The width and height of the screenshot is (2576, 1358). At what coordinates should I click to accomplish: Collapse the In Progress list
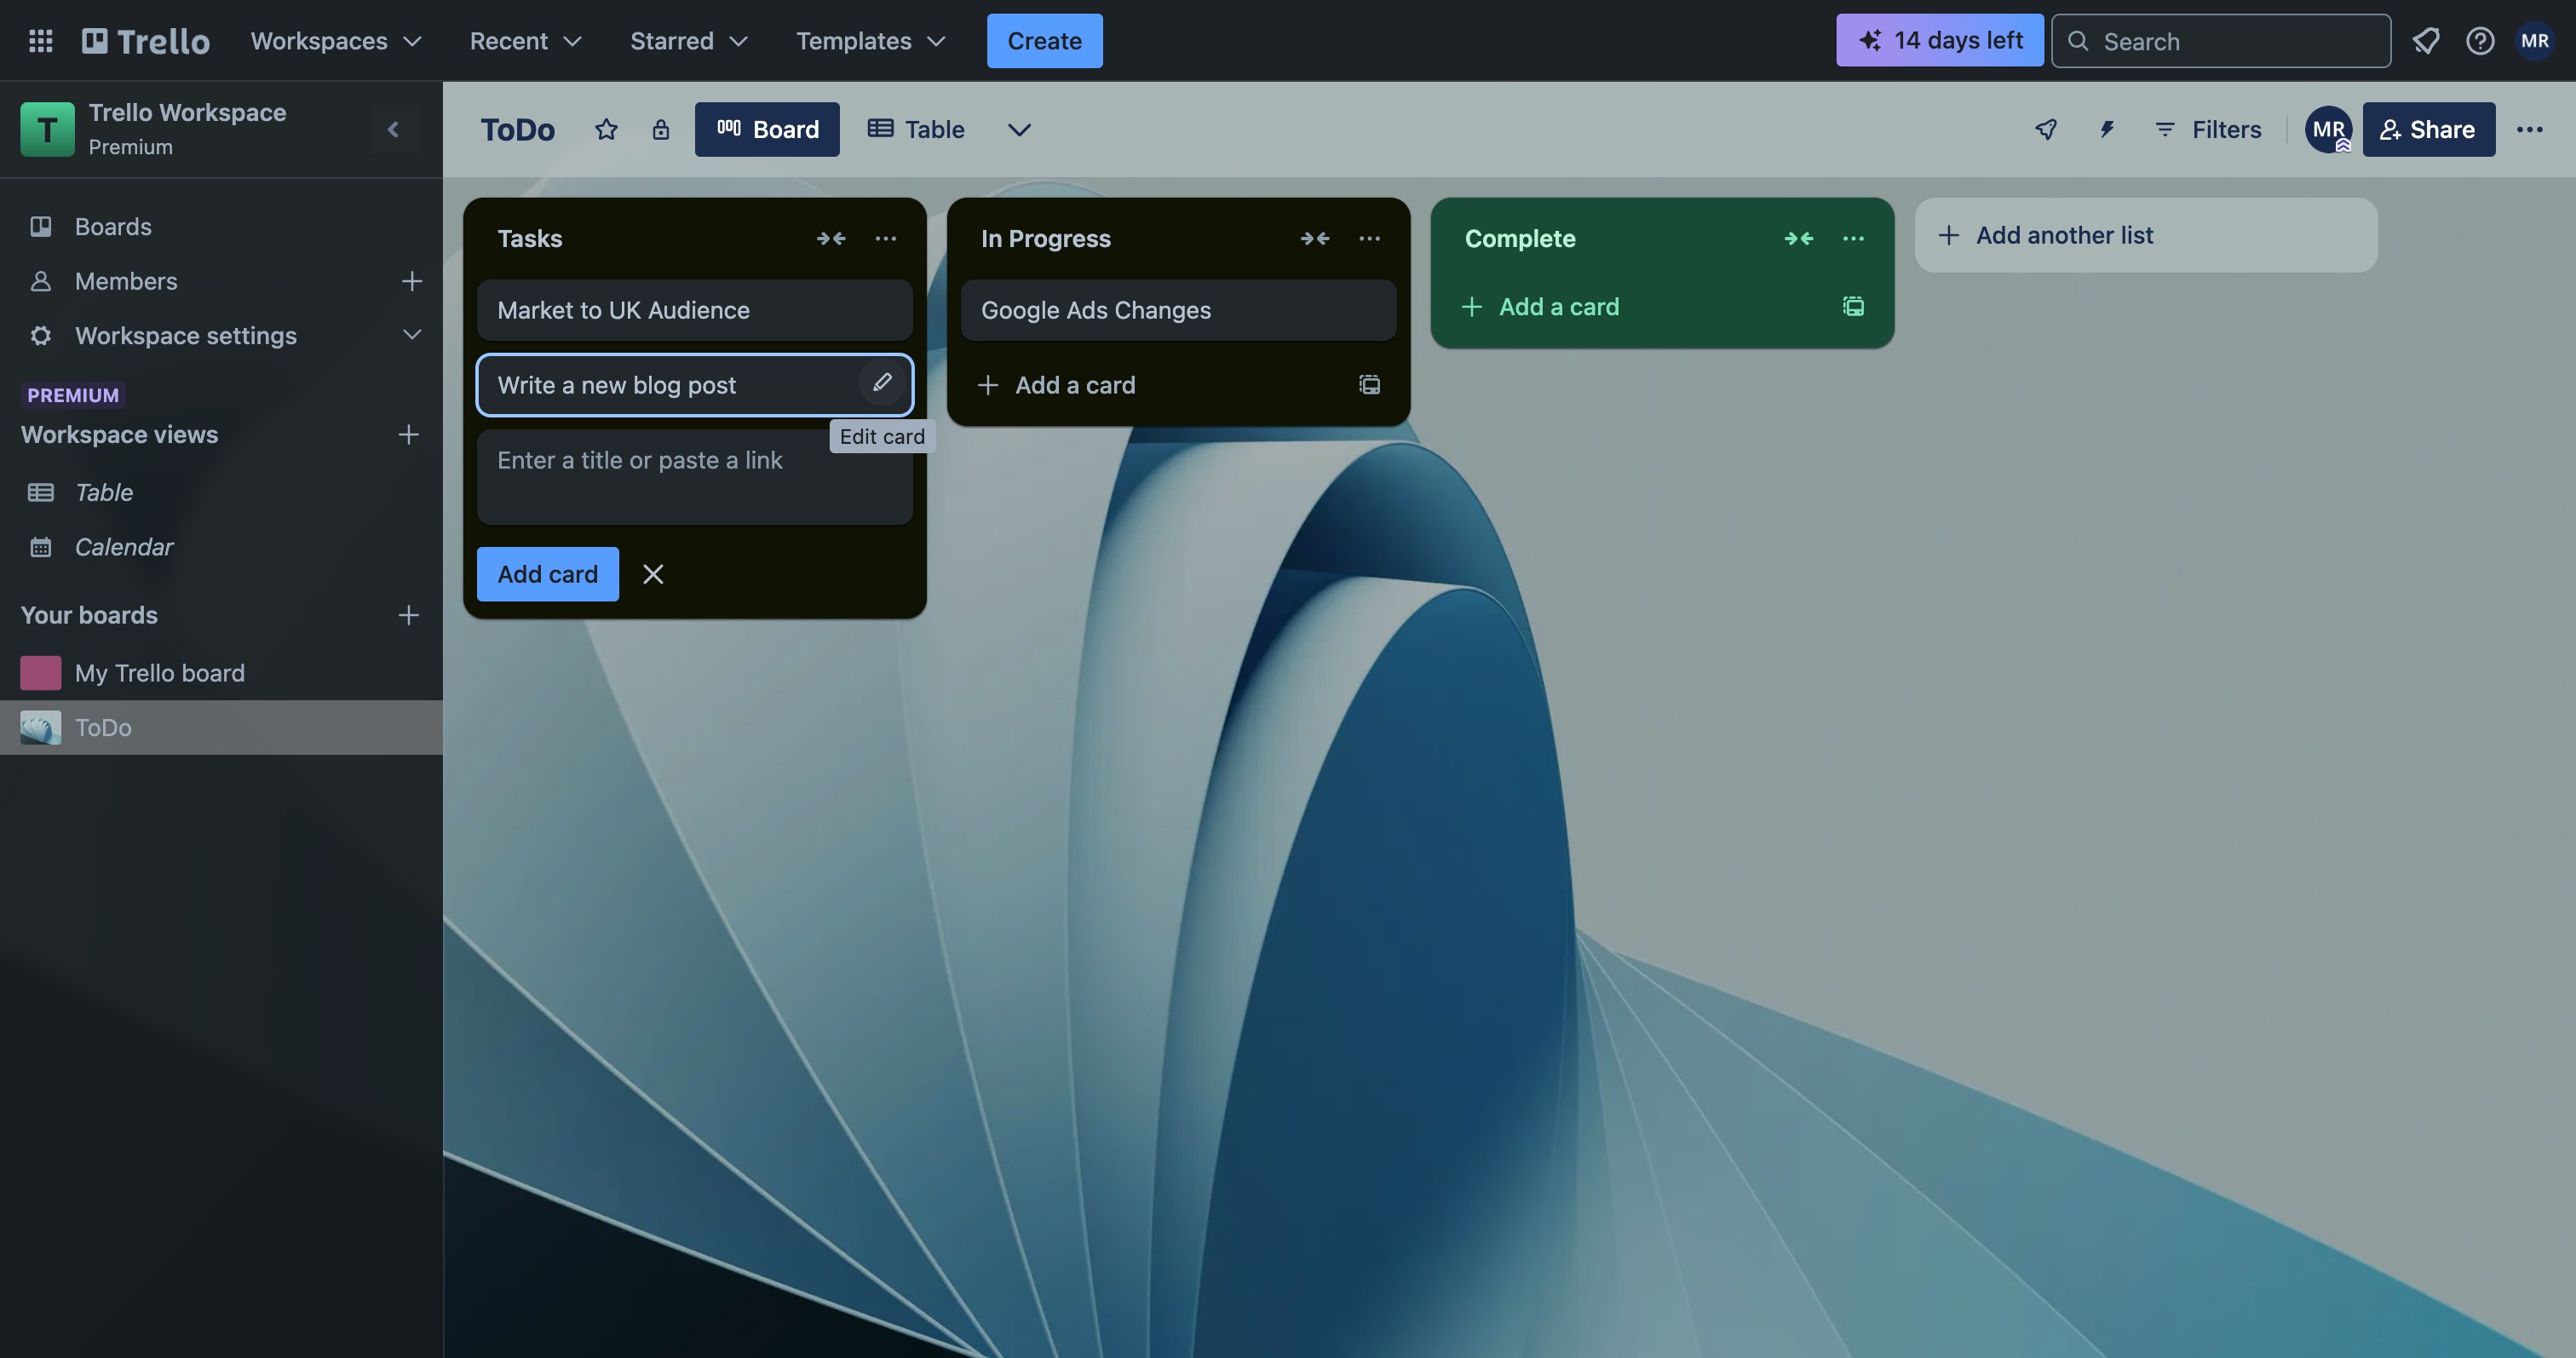coord(1315,238)
